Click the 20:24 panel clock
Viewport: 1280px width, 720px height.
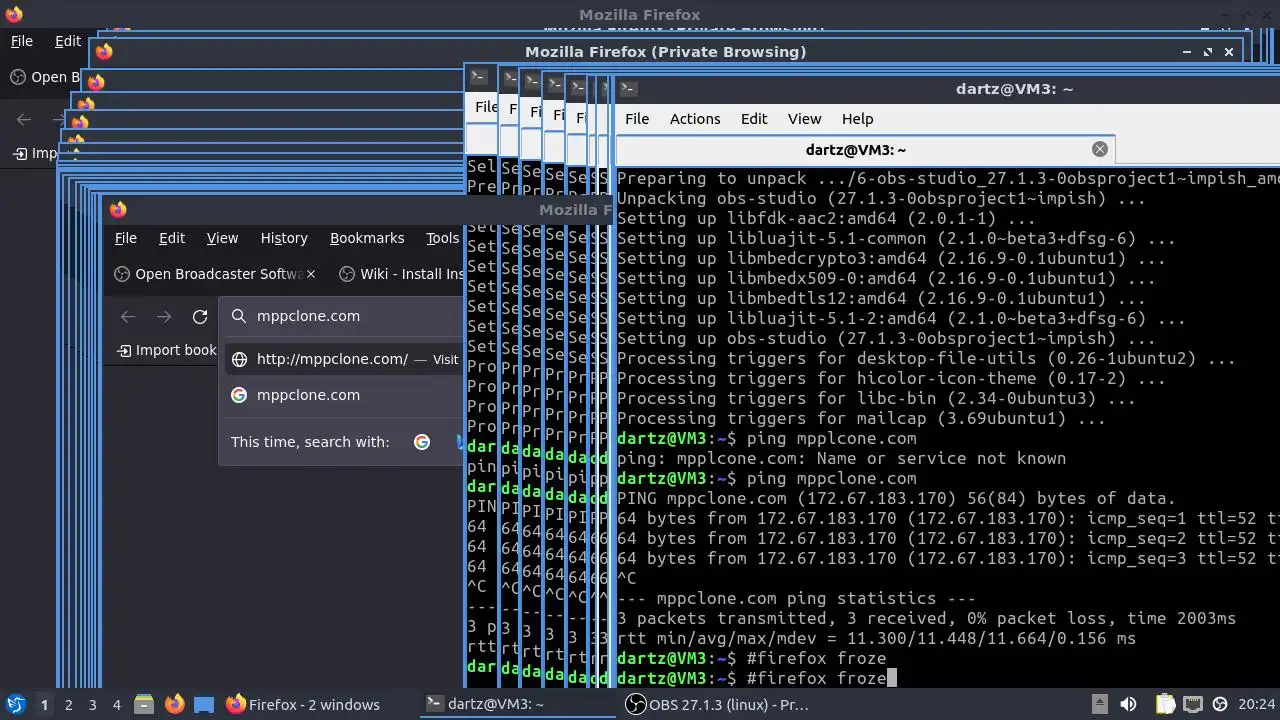1257,704
